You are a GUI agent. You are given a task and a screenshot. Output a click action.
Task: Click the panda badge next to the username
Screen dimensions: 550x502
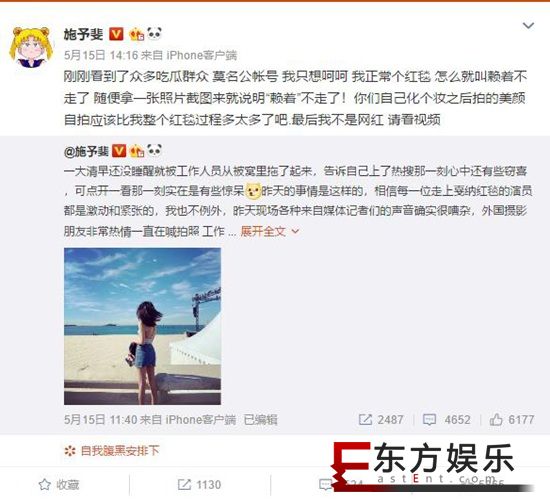(x=154, y=33)
